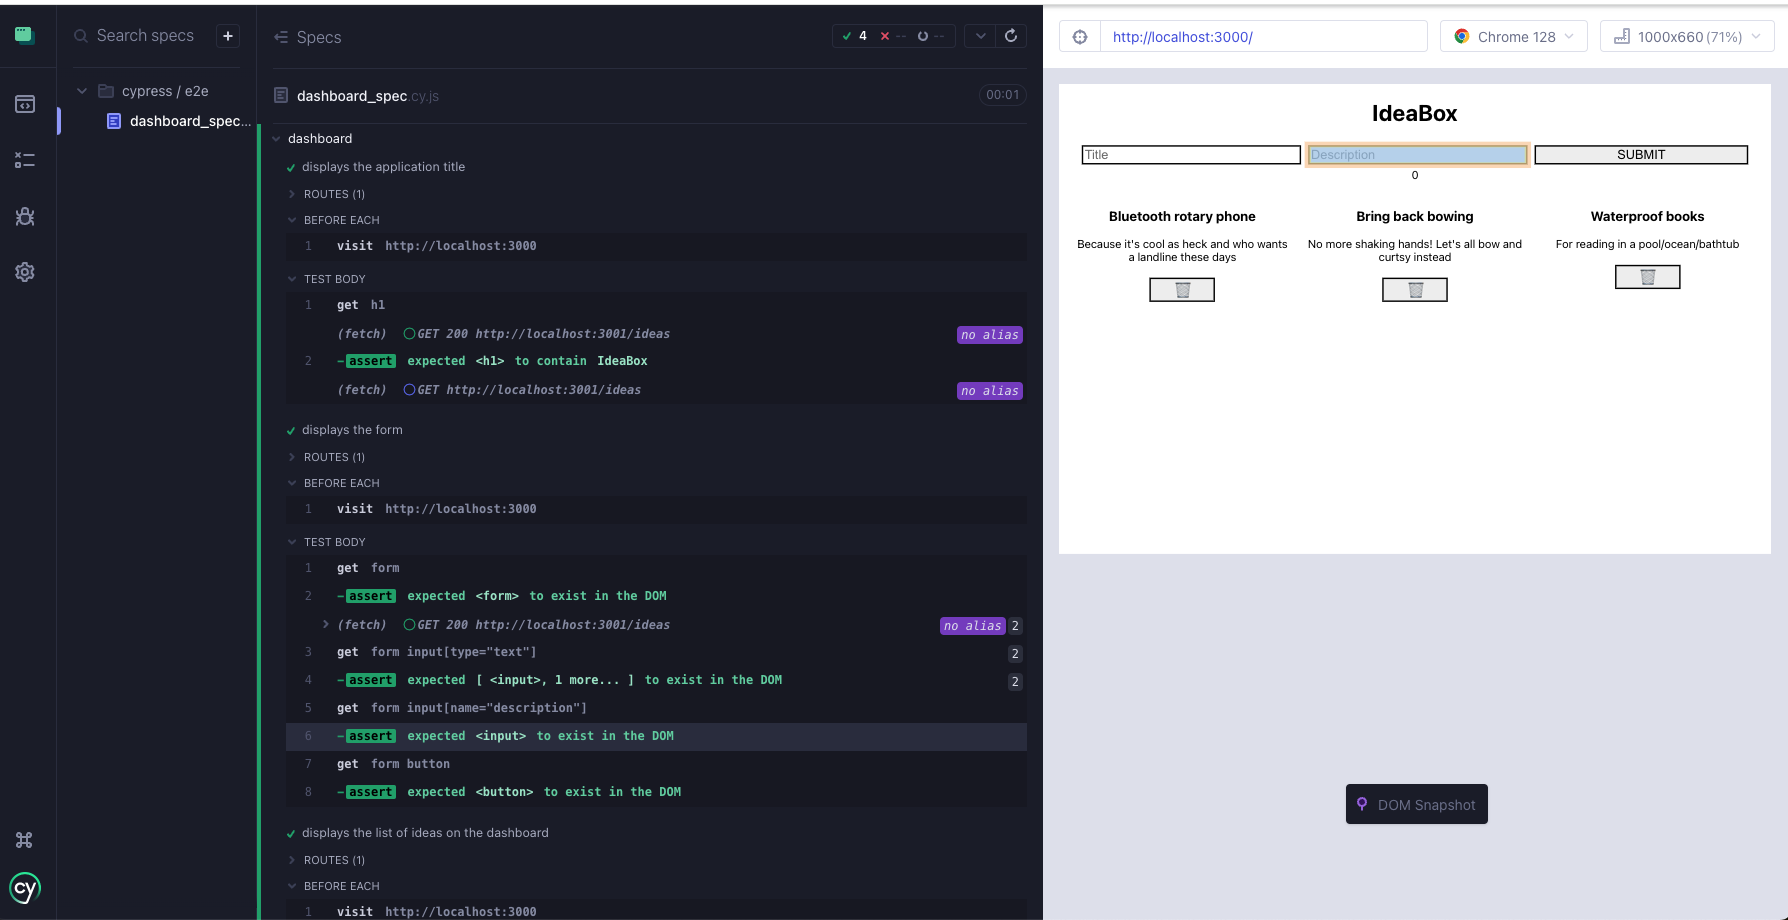This screenshot has width=1788, height=920.
Task: Click the Cypress logo at bottom left
Action: [24, 888]
